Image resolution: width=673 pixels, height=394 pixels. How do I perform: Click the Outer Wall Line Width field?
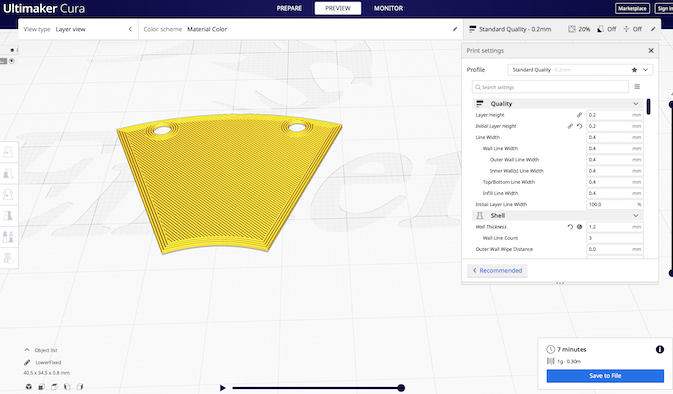[x=615, y=160]
